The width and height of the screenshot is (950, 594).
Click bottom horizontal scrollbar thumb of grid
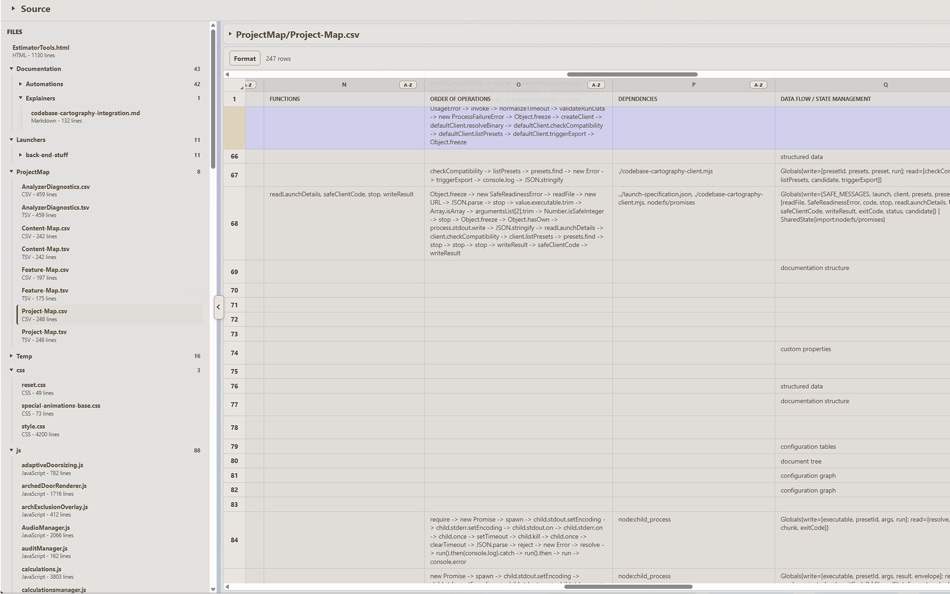(x=628, y=586)
